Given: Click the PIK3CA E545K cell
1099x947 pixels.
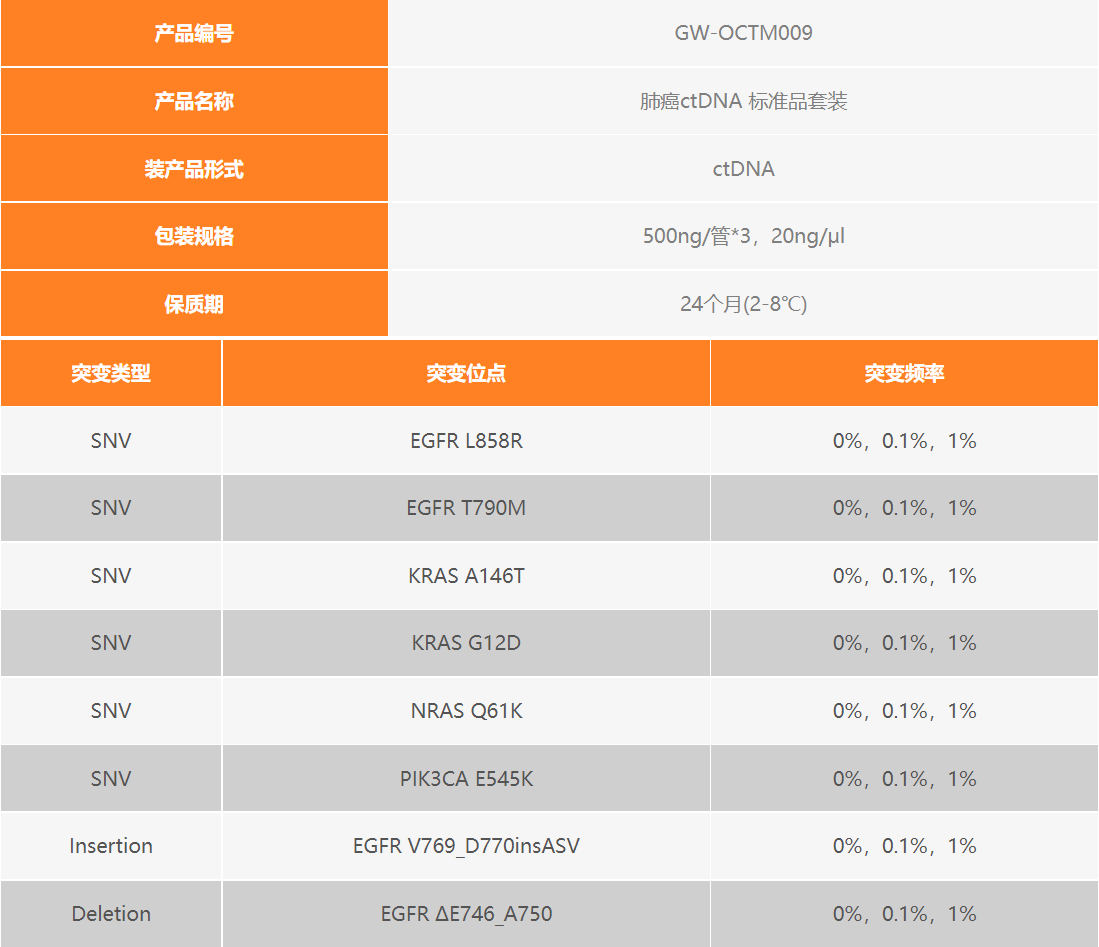Looking at the screenshot, I should [x=466, y=778].
